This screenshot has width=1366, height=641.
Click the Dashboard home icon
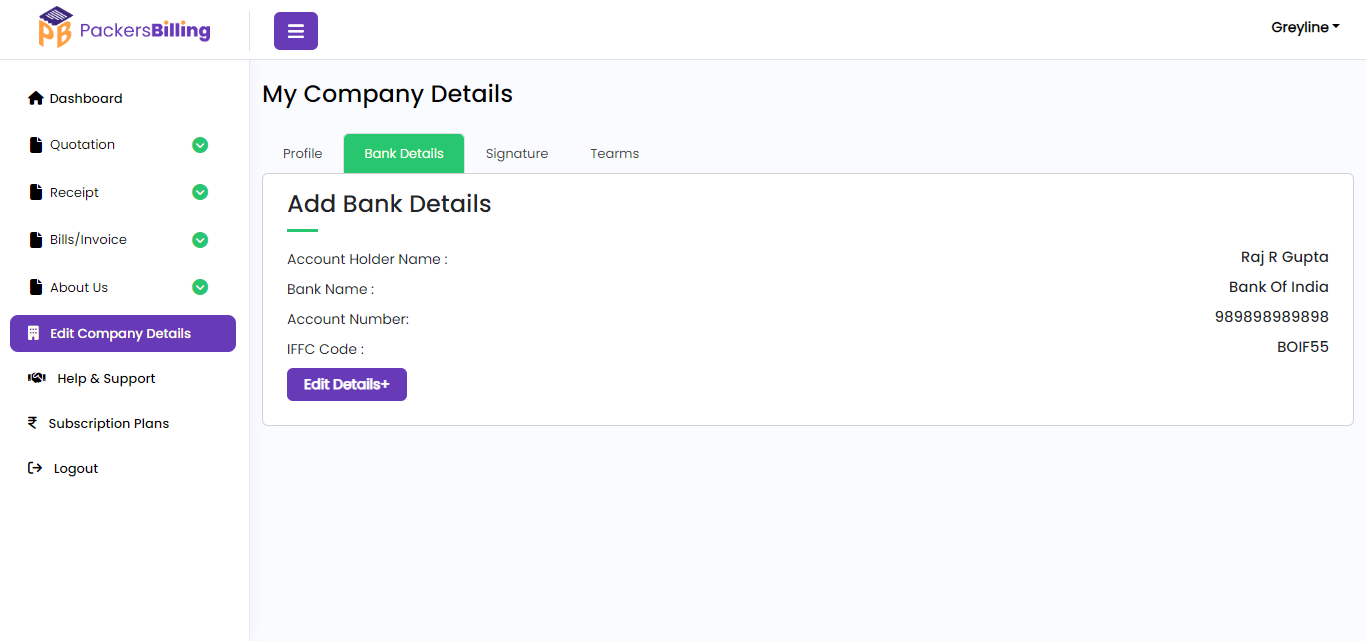pyautogui.click(x=36, y=98)
